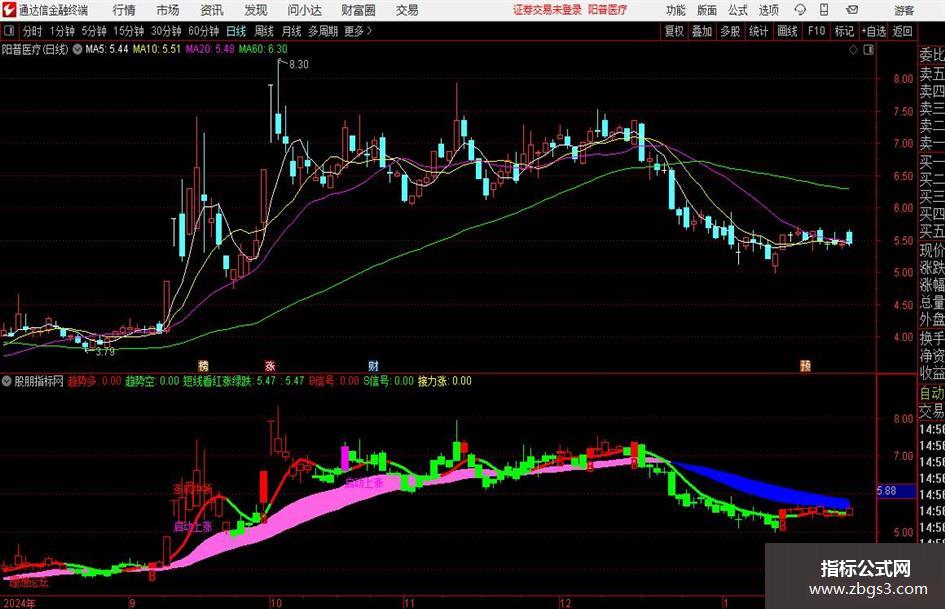Click the settings icon beside 股朋指标网 indicator

7,381
